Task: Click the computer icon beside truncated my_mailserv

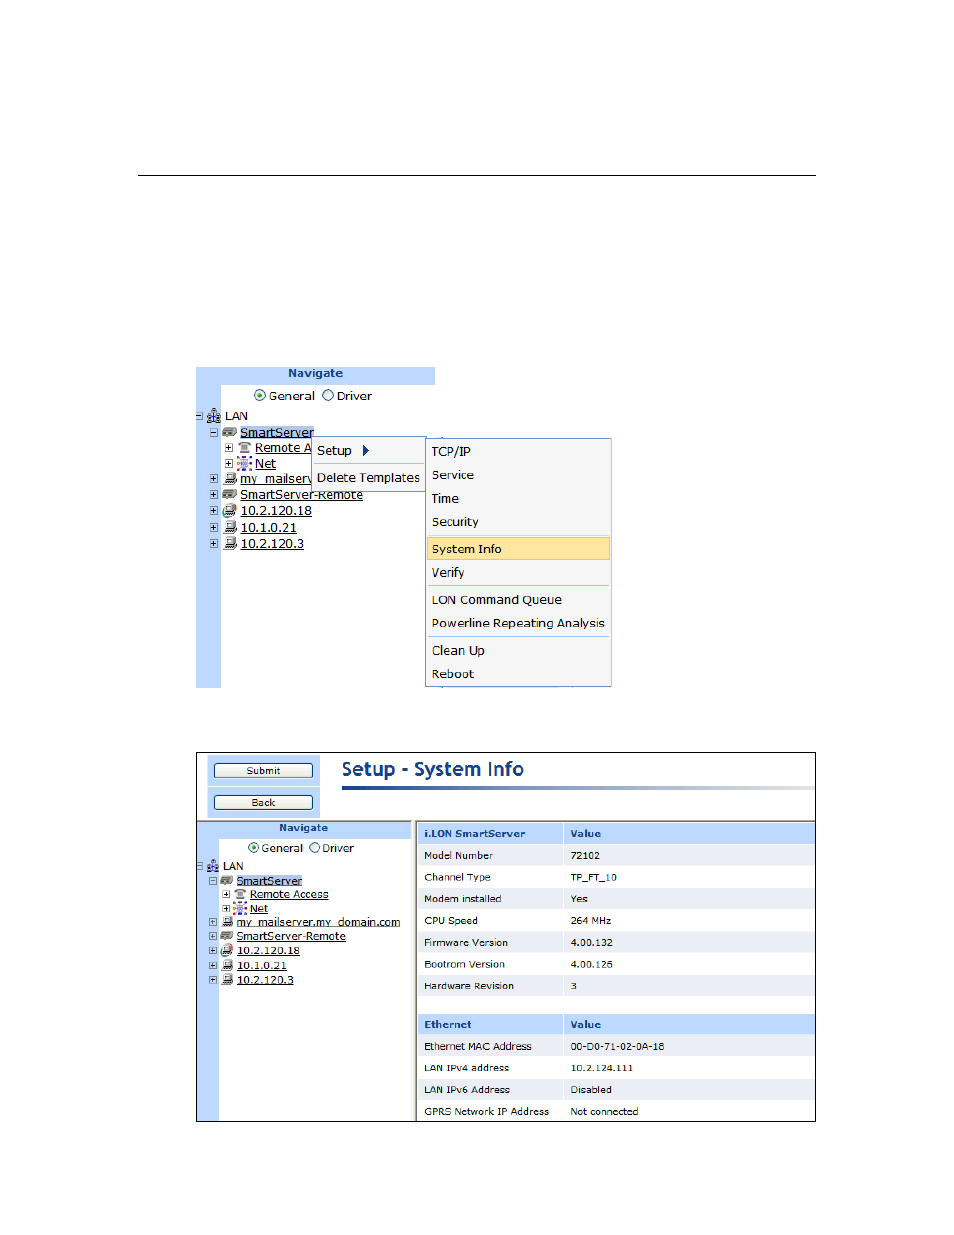Action: pos(230,479)
